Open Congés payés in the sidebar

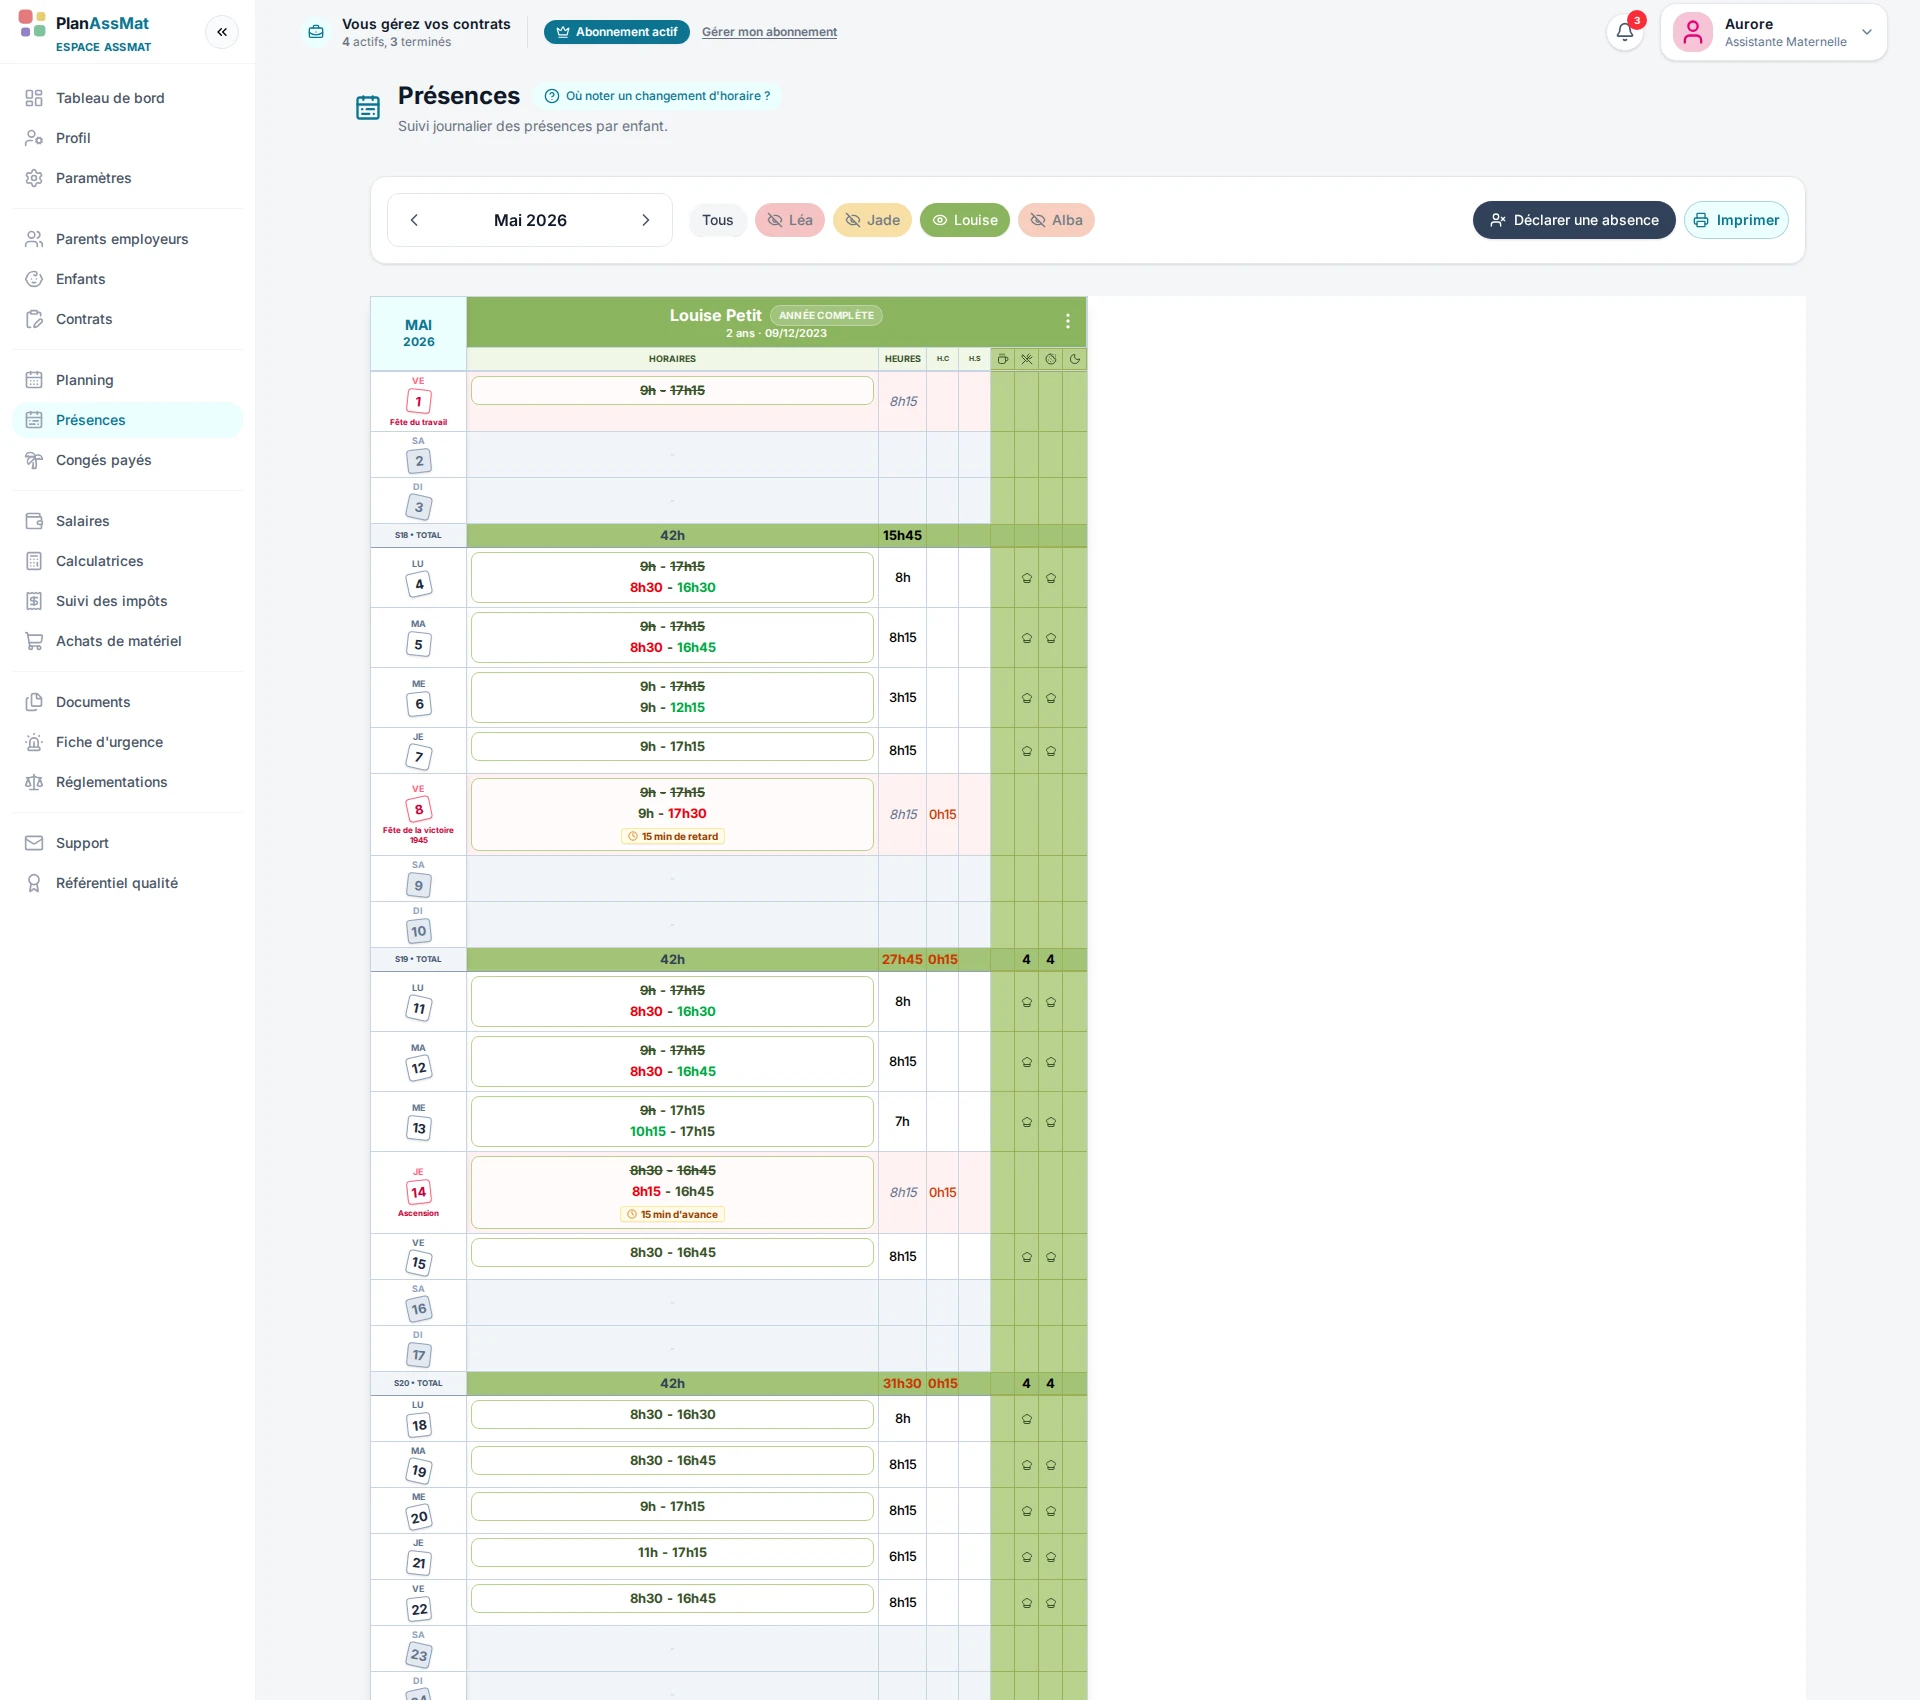tap(127, 460)
